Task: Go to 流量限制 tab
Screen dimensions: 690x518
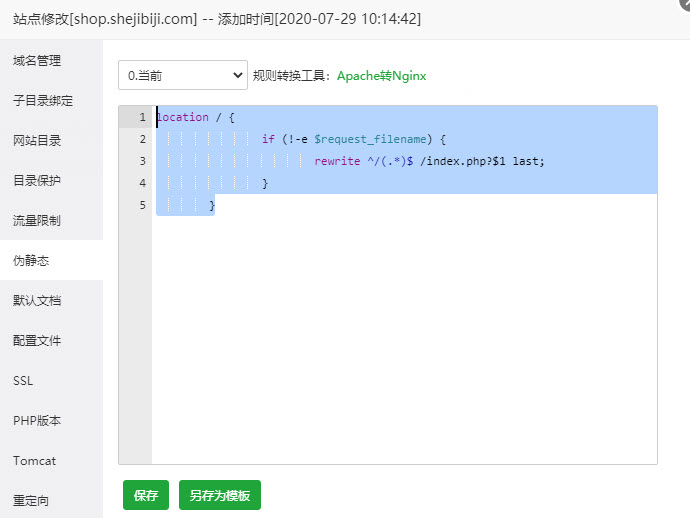Action: click(x=37, y=221)
